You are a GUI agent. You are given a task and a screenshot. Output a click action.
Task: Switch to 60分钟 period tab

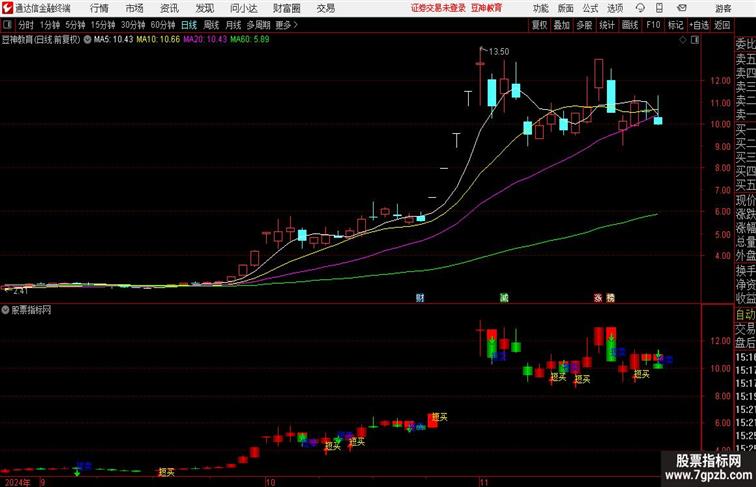(x=163, y=25)
